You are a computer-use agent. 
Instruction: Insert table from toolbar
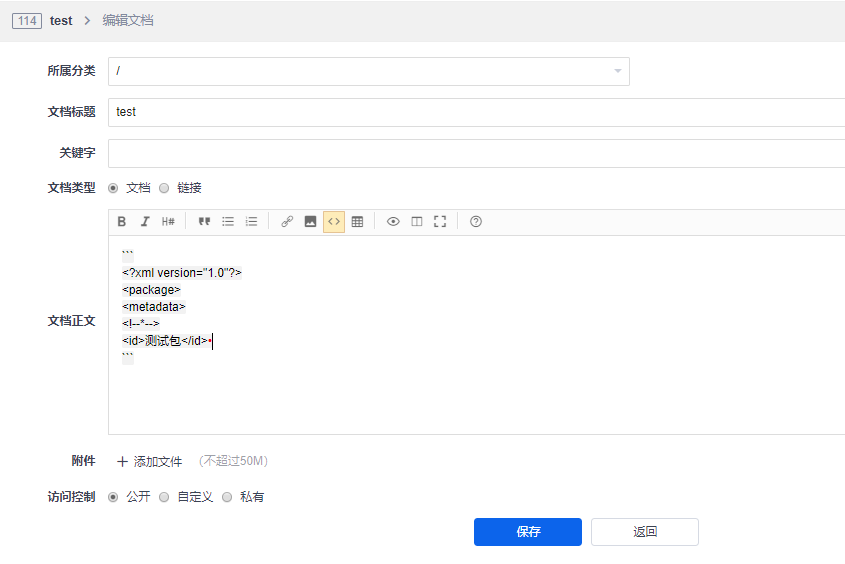click(357, 221)
